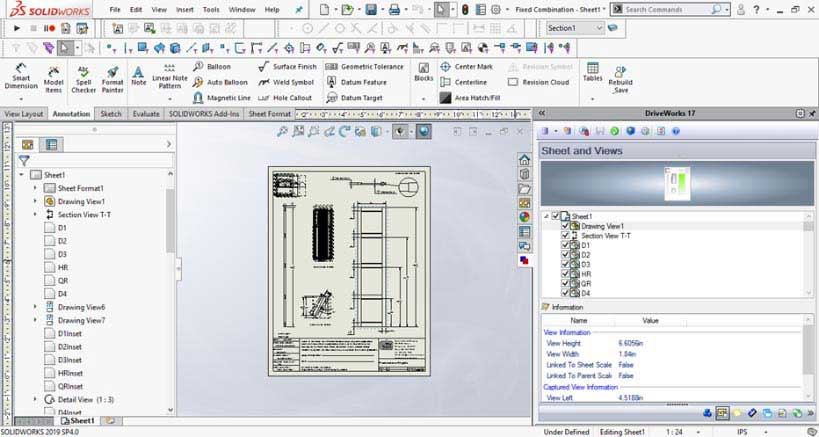Open the Insert menu

pyautogui.click(x=185, y=9)
